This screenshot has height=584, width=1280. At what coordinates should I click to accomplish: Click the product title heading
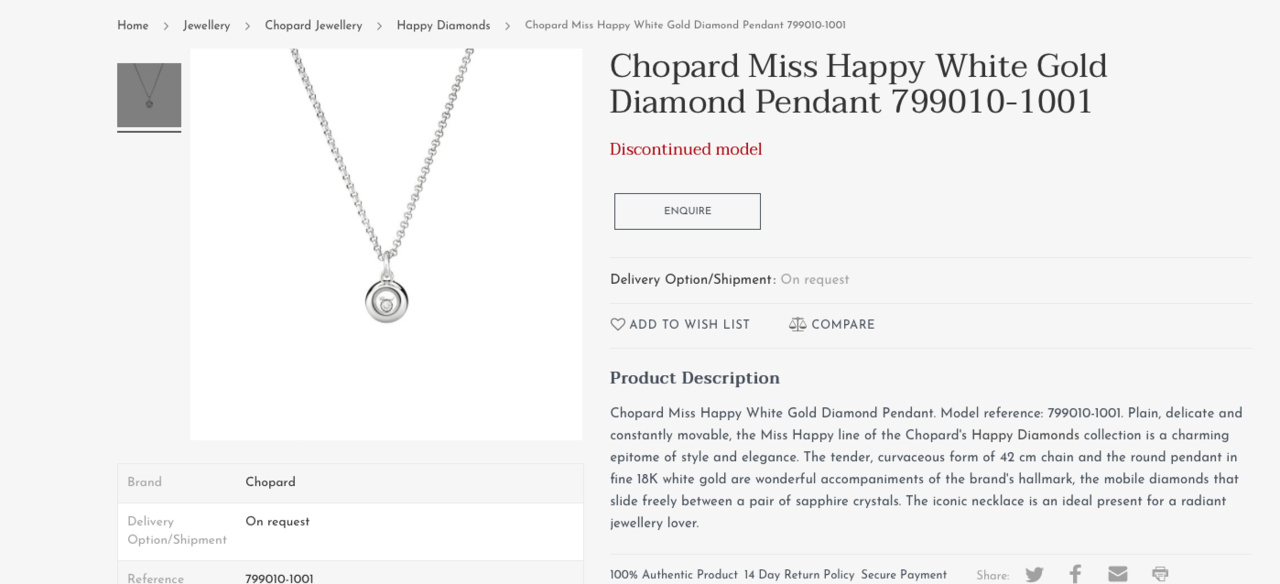click(x=858, y=84)
